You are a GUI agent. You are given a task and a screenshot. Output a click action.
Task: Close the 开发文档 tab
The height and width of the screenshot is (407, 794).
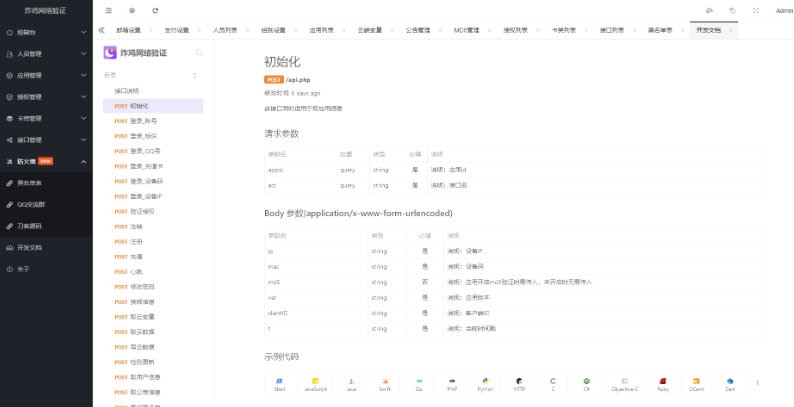tap(731, 30)
